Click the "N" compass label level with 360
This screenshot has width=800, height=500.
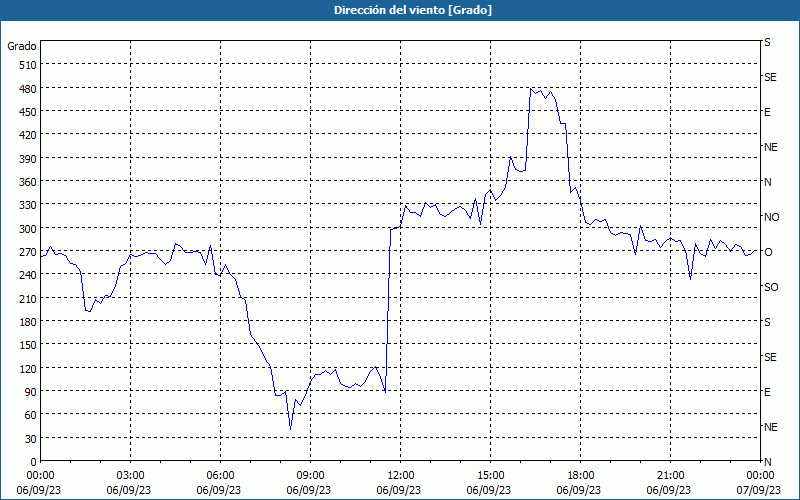coord(768,182)
